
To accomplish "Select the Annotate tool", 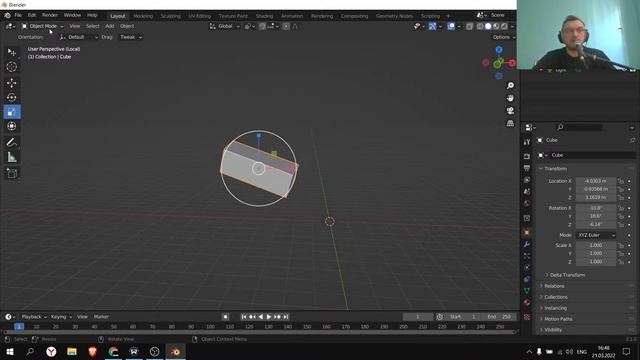I will click(x=12, y=142).
